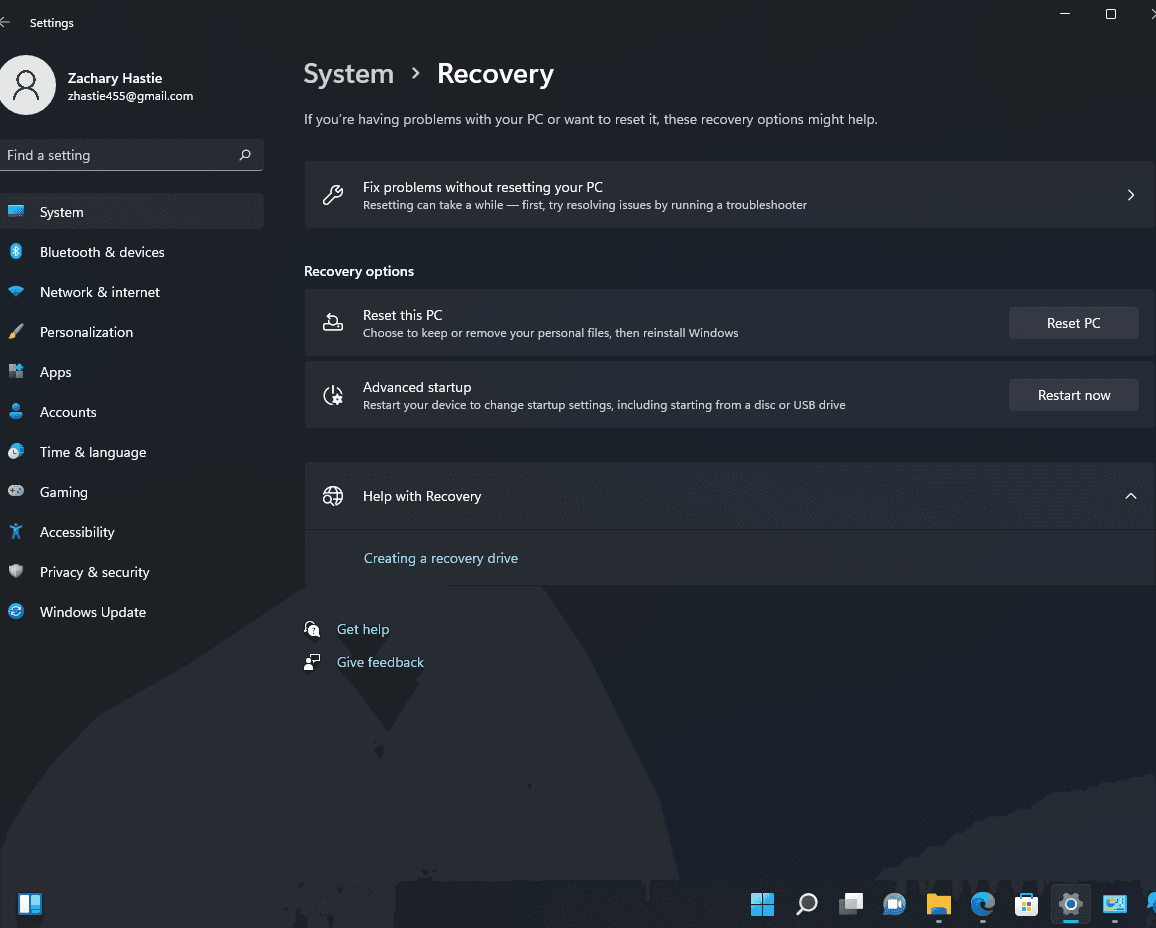
Task: Open Fix problems without resetting chevron
Action: coord(1130,195)
